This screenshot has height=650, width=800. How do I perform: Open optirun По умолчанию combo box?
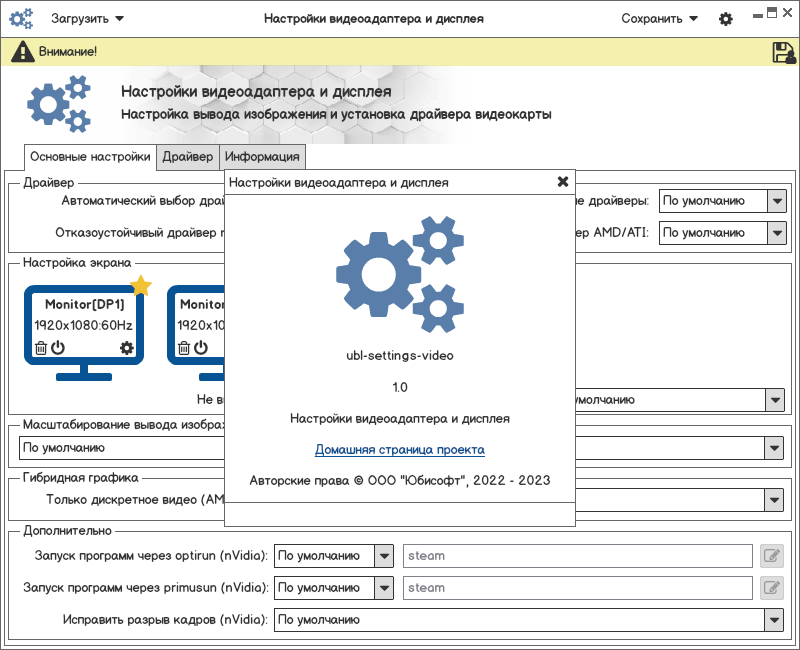334,556
